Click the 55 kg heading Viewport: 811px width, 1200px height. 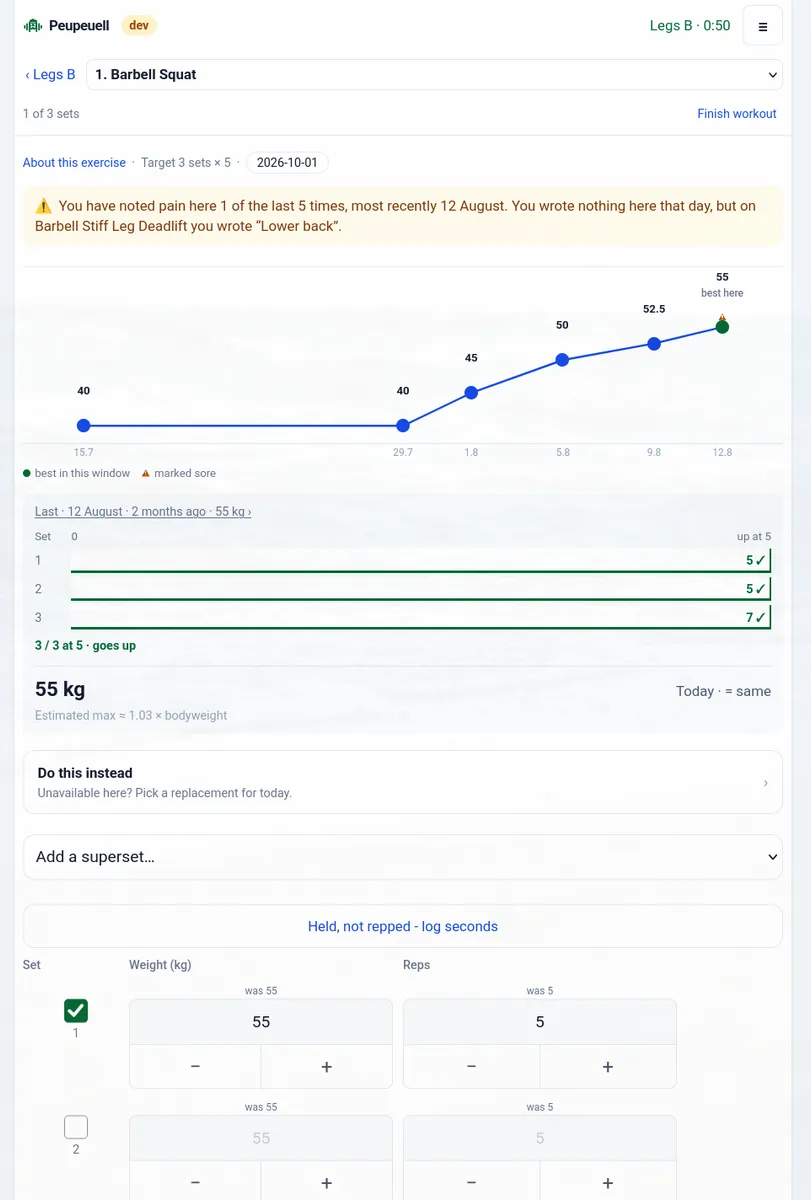click(x=60, y=689)
